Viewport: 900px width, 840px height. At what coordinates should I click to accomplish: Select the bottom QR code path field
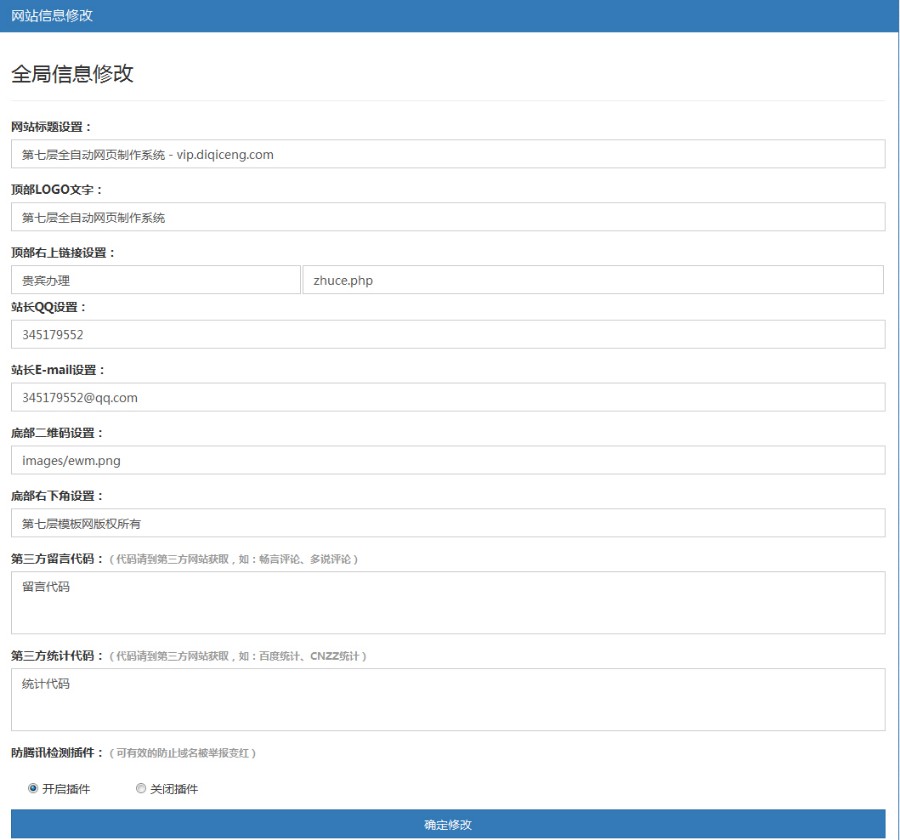tap(448, 460)
